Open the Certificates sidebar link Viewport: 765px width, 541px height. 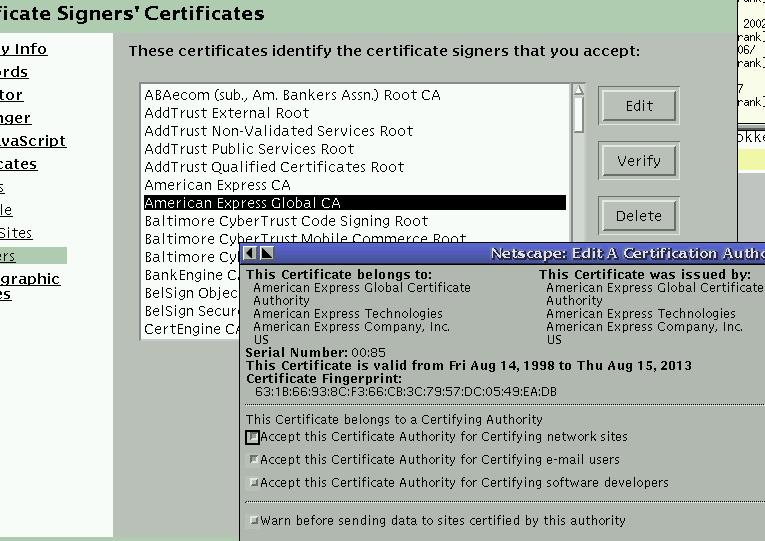coord(18,164)
